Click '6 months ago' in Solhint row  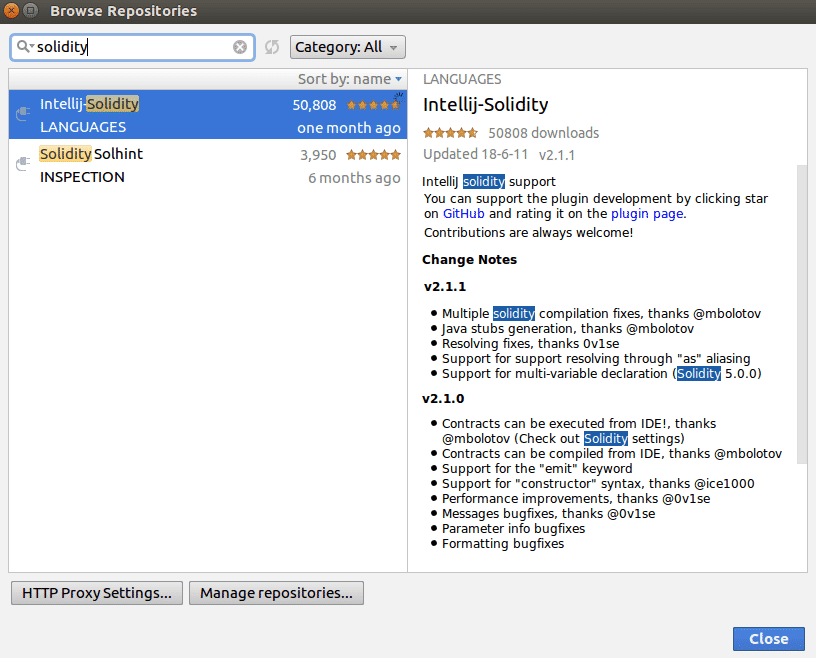354,178
